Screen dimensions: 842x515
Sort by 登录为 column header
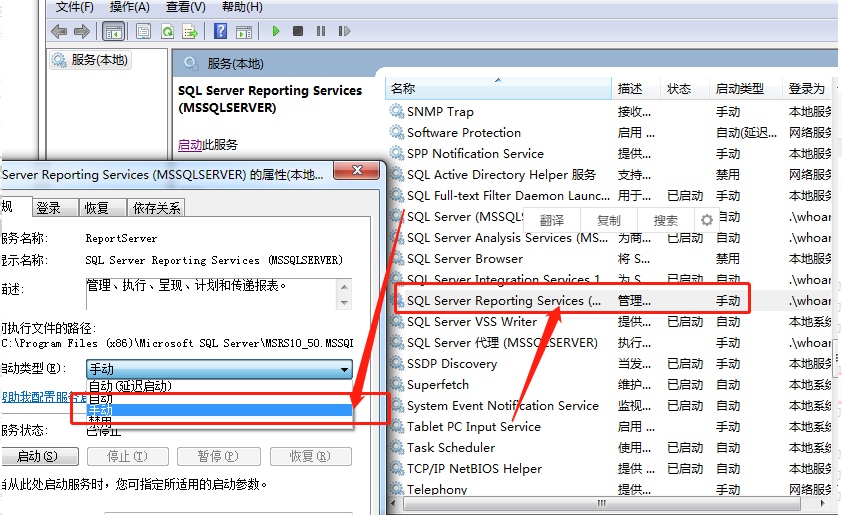807,89
